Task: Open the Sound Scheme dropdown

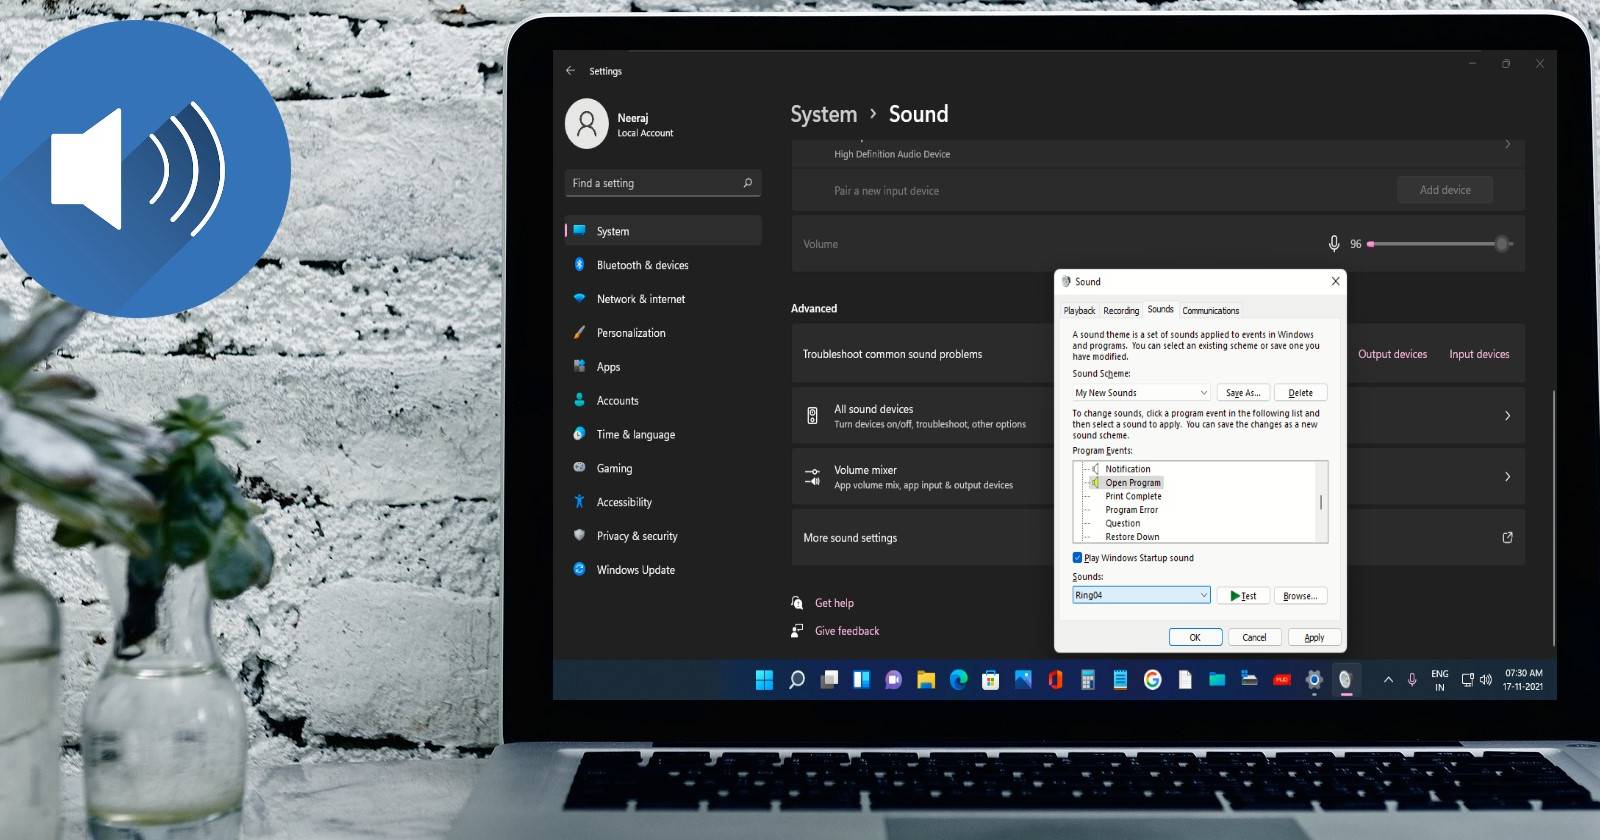Action: pos(1142,393)
